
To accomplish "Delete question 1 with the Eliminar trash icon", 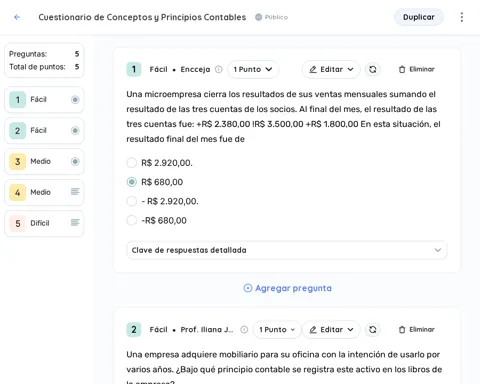I will [417, 69].
